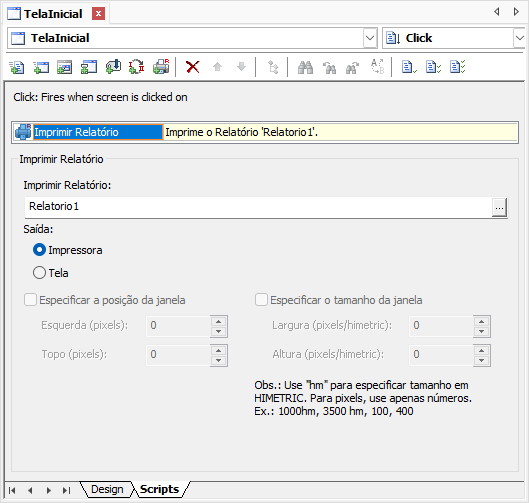Move the selected script up
Image resolution: width=529 pixels, height=503 pixels.
(x=218, y=67)
